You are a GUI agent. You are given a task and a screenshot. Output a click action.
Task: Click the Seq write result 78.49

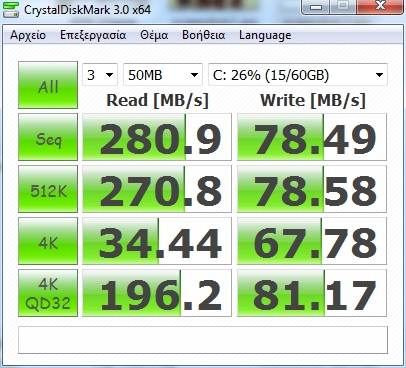[312, 137]
